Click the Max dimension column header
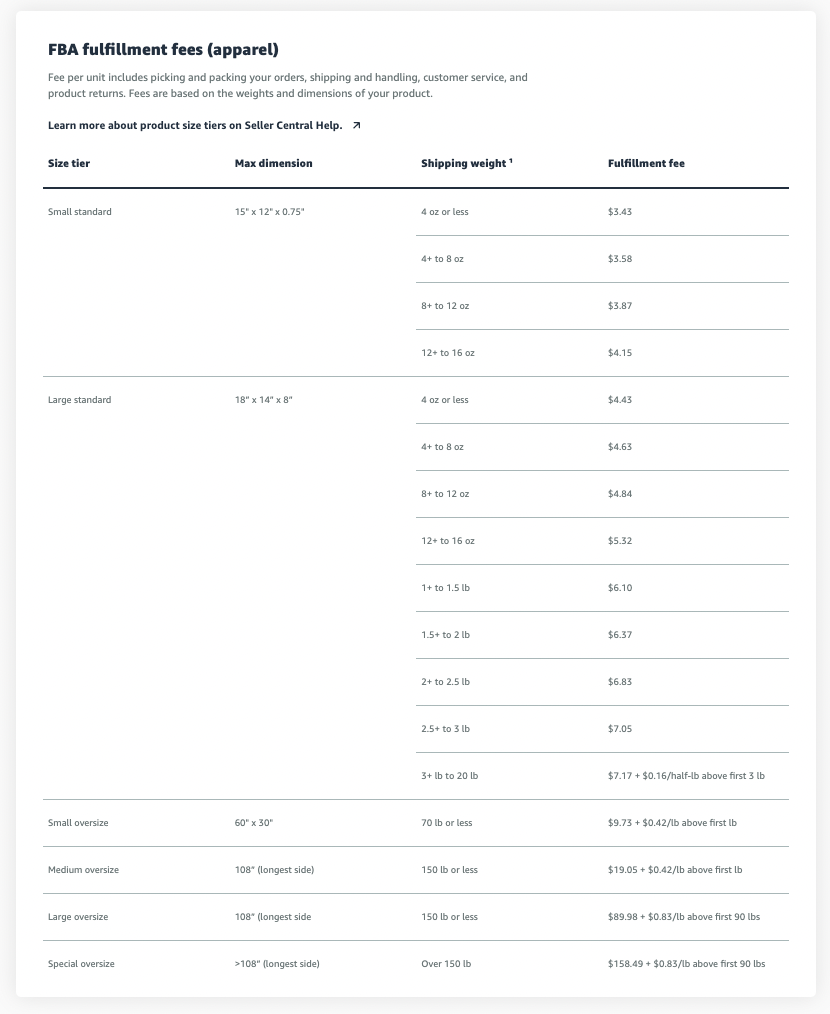This screenshot has width=830, height=1014. pos(273,163)
